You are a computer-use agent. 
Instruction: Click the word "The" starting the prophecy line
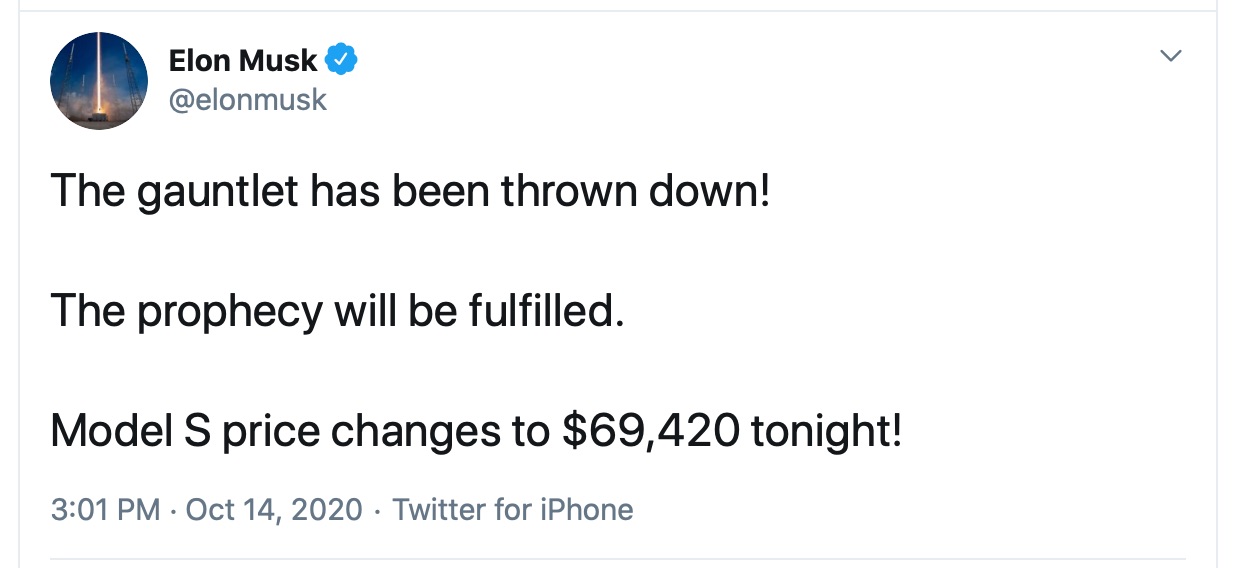pos(86,310)
